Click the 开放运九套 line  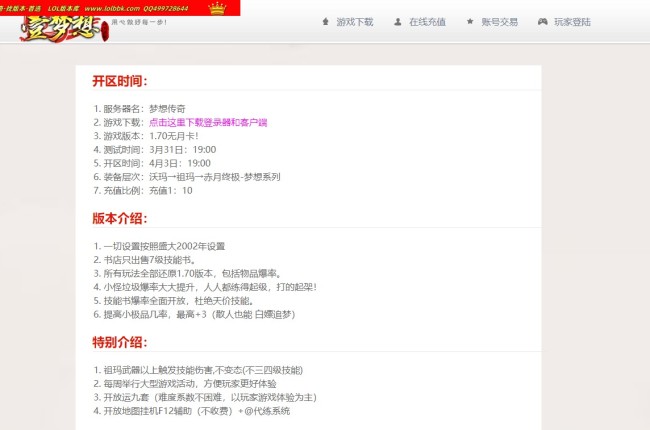(205, 397)
